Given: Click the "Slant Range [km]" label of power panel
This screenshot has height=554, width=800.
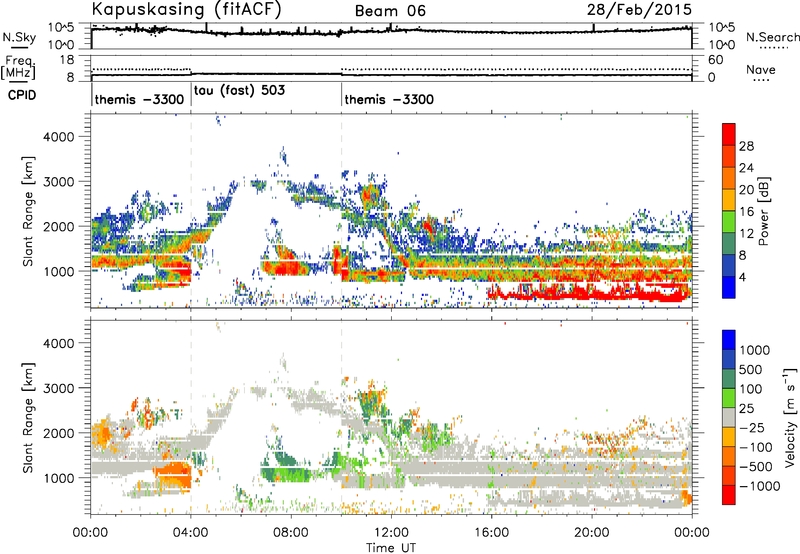Looking at the screenshot, I should [x=28, y=211].
